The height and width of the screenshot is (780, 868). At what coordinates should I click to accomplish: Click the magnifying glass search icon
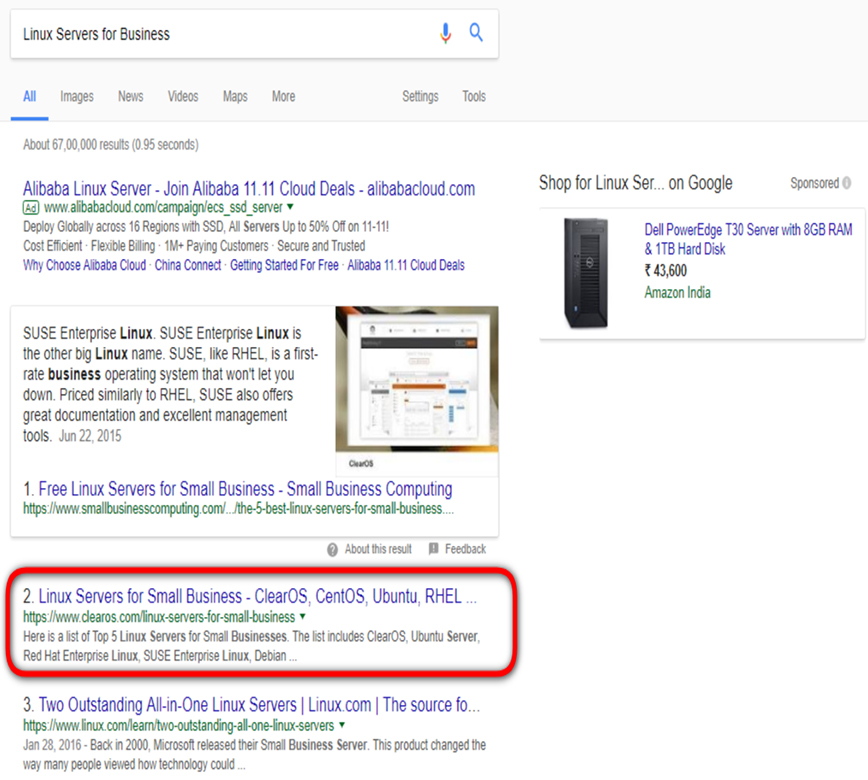click(476, 33)
